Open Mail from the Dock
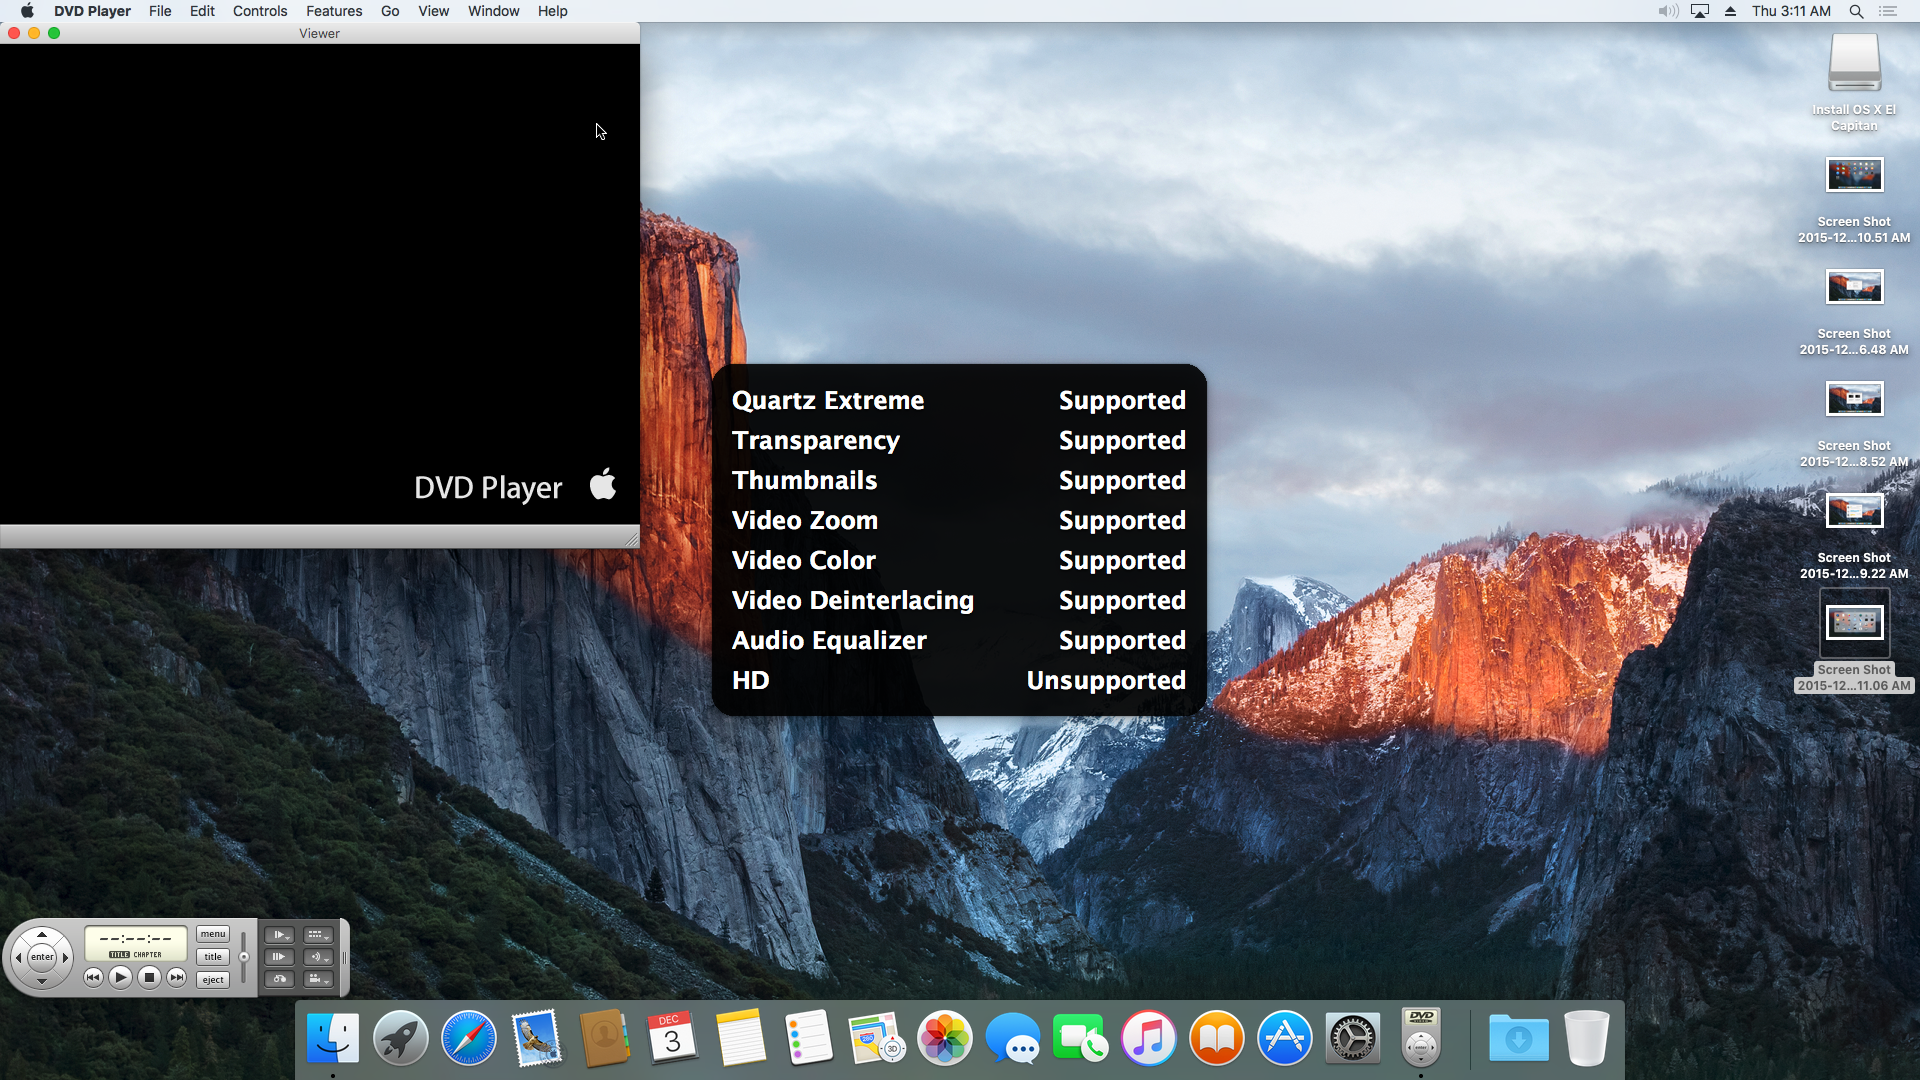The width and height of the screenshot is (1920, 1080). (537, 1038)
